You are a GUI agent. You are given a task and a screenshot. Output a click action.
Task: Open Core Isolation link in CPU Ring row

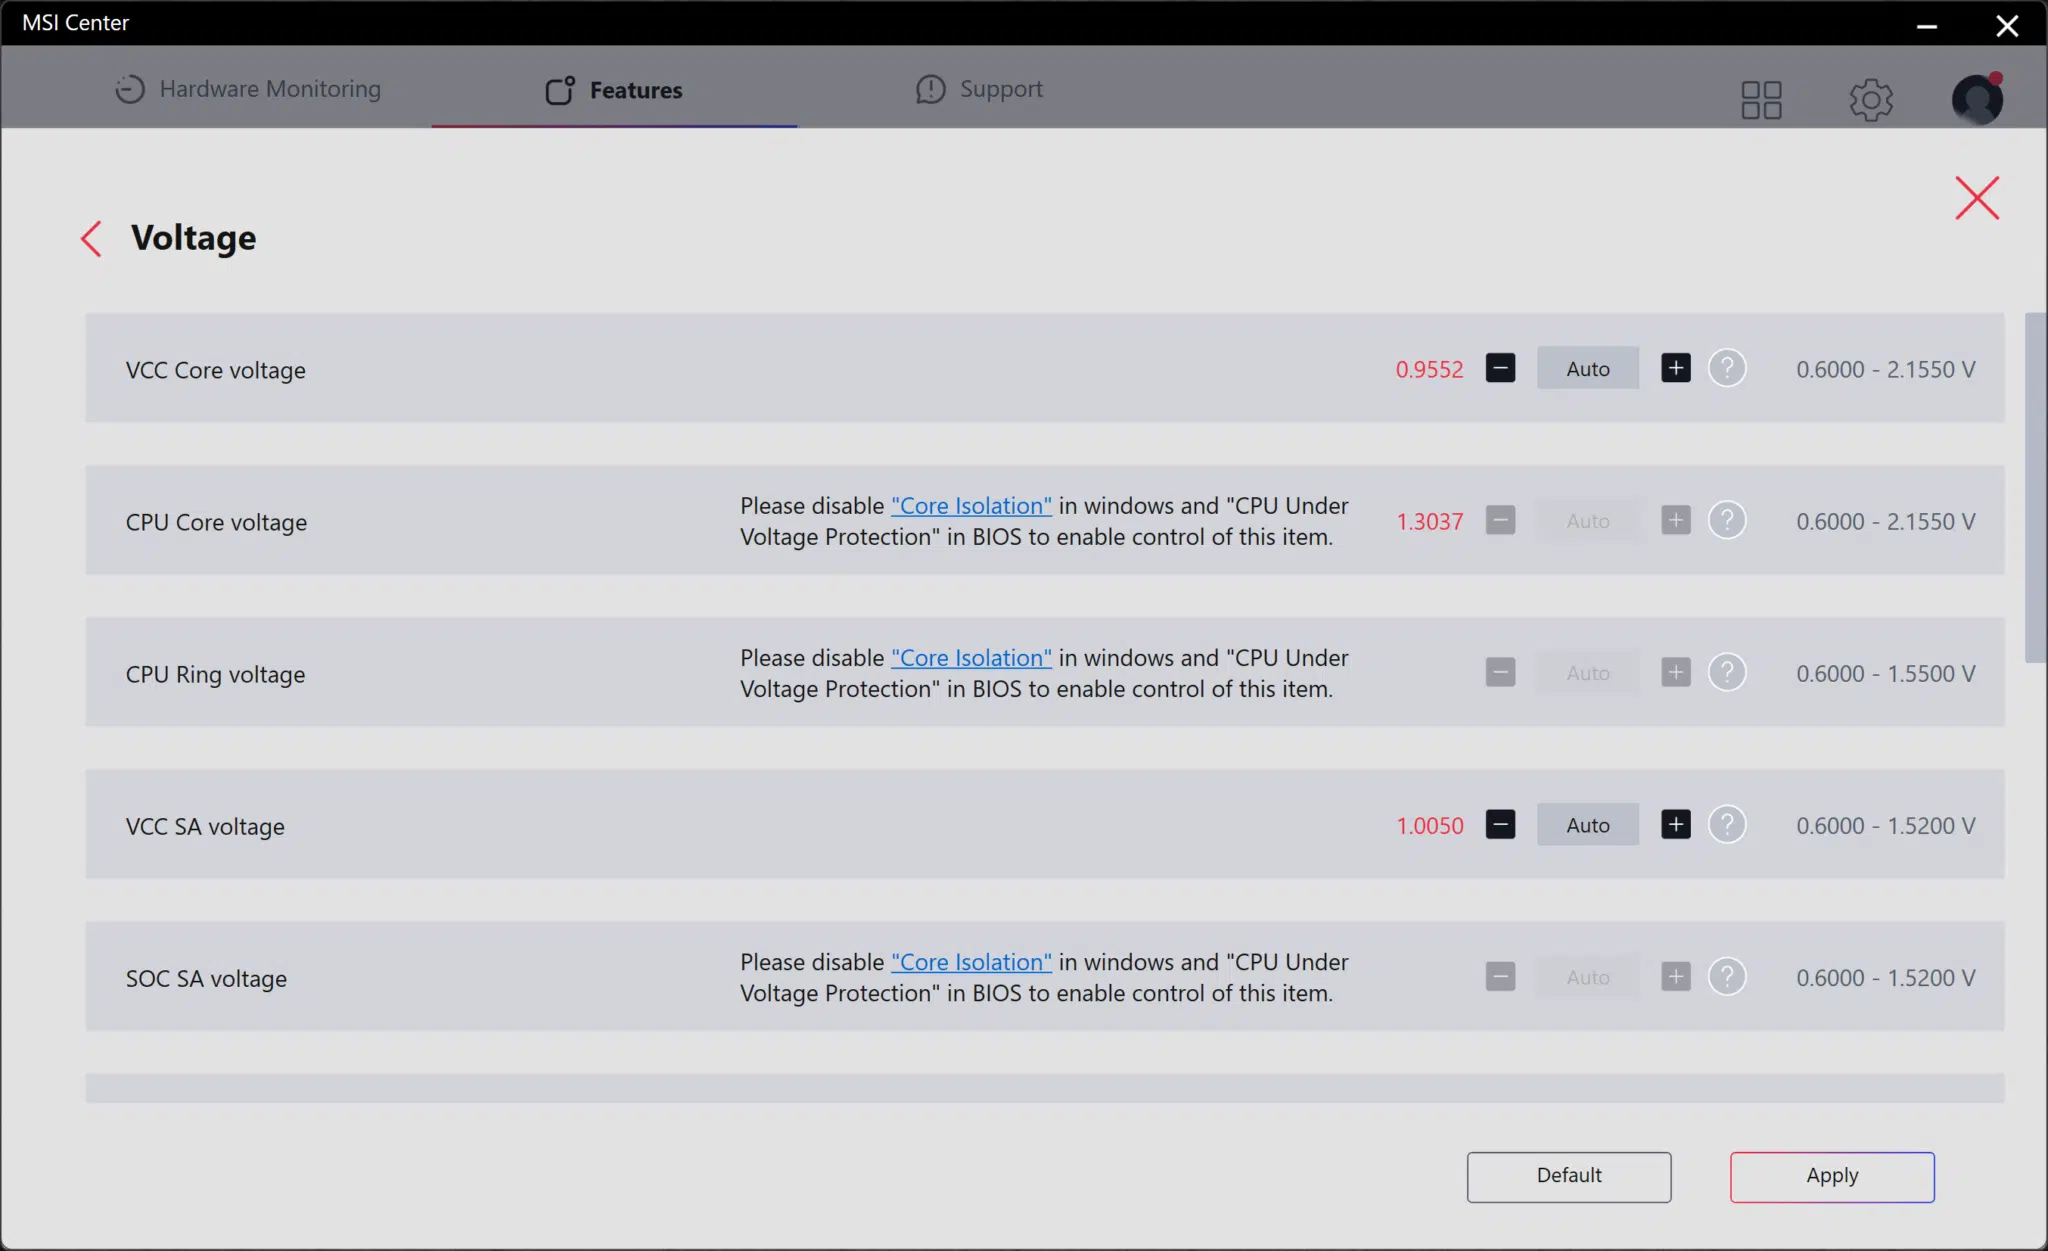971,658
